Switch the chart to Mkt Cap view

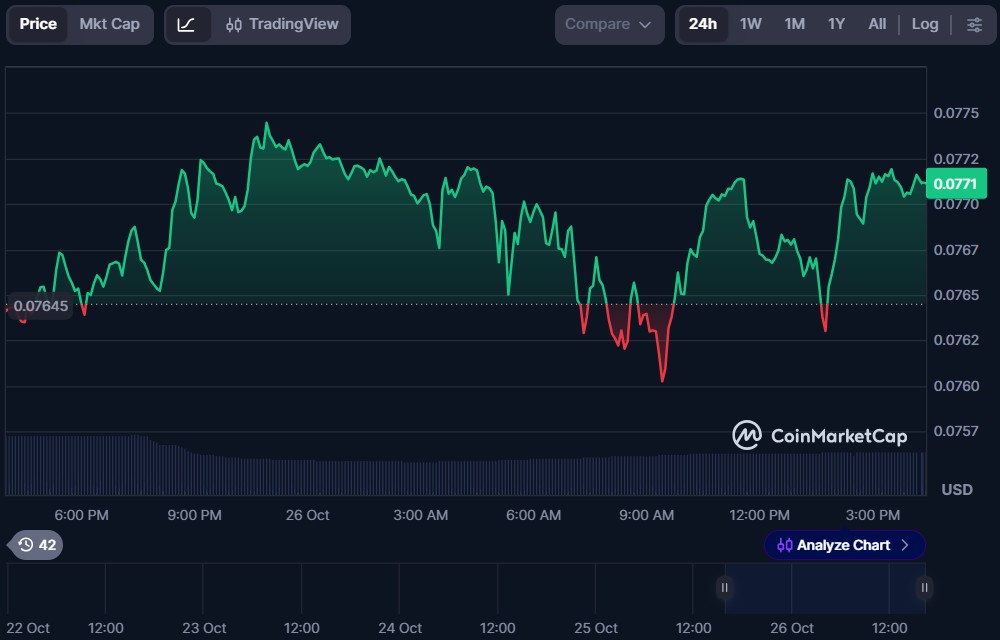click(110, 24)
